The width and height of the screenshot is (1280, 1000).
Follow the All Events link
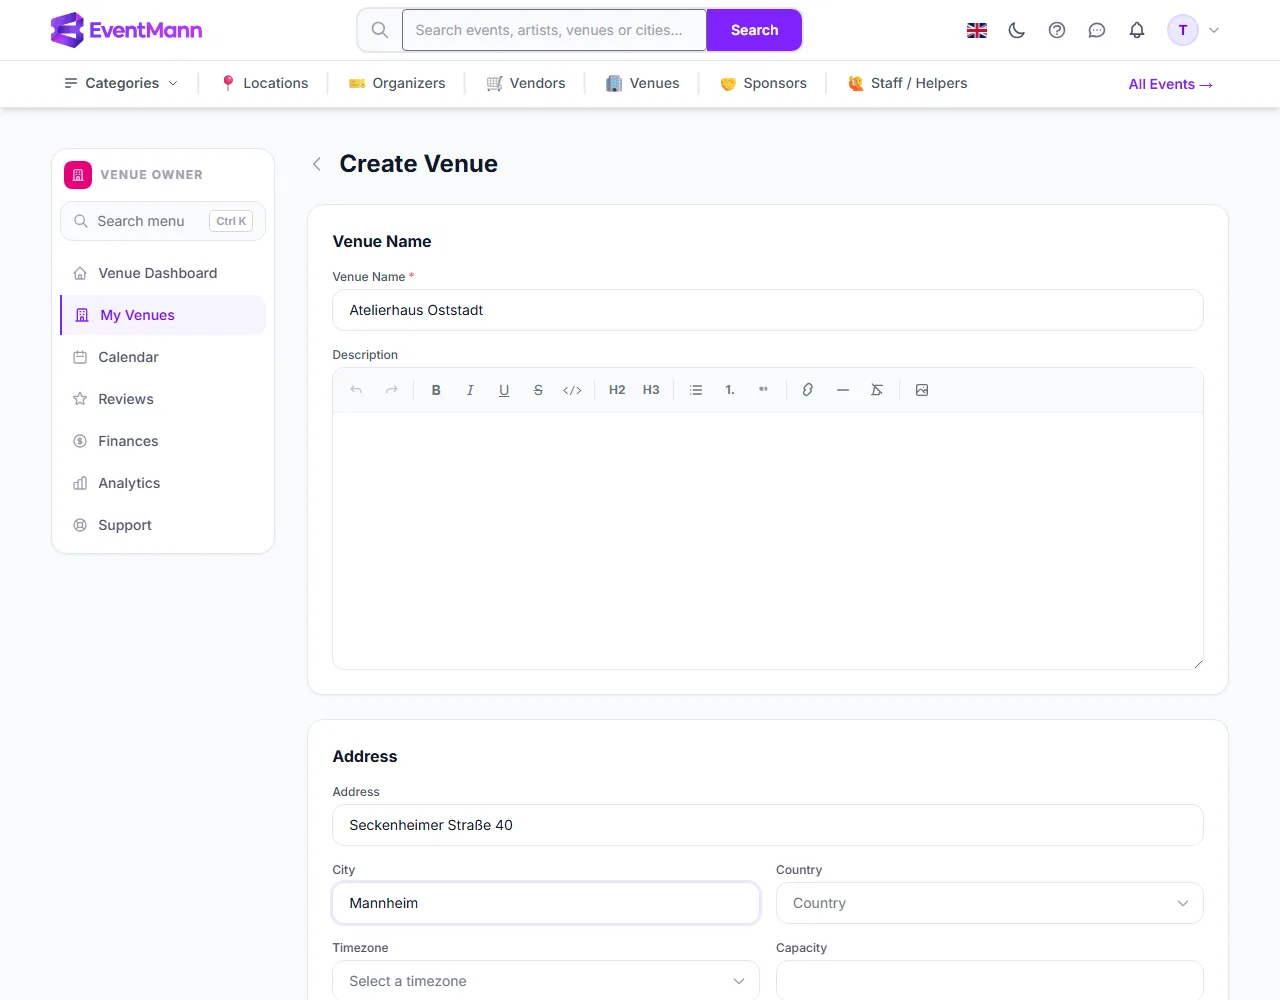click(1171, 84)
